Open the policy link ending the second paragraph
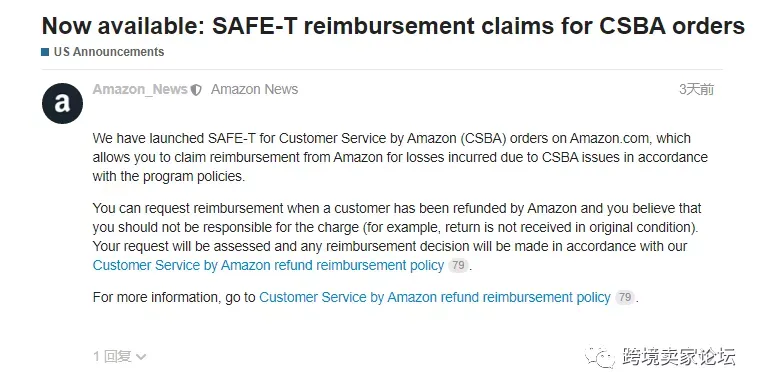760x390 pixels. [268, 265]
